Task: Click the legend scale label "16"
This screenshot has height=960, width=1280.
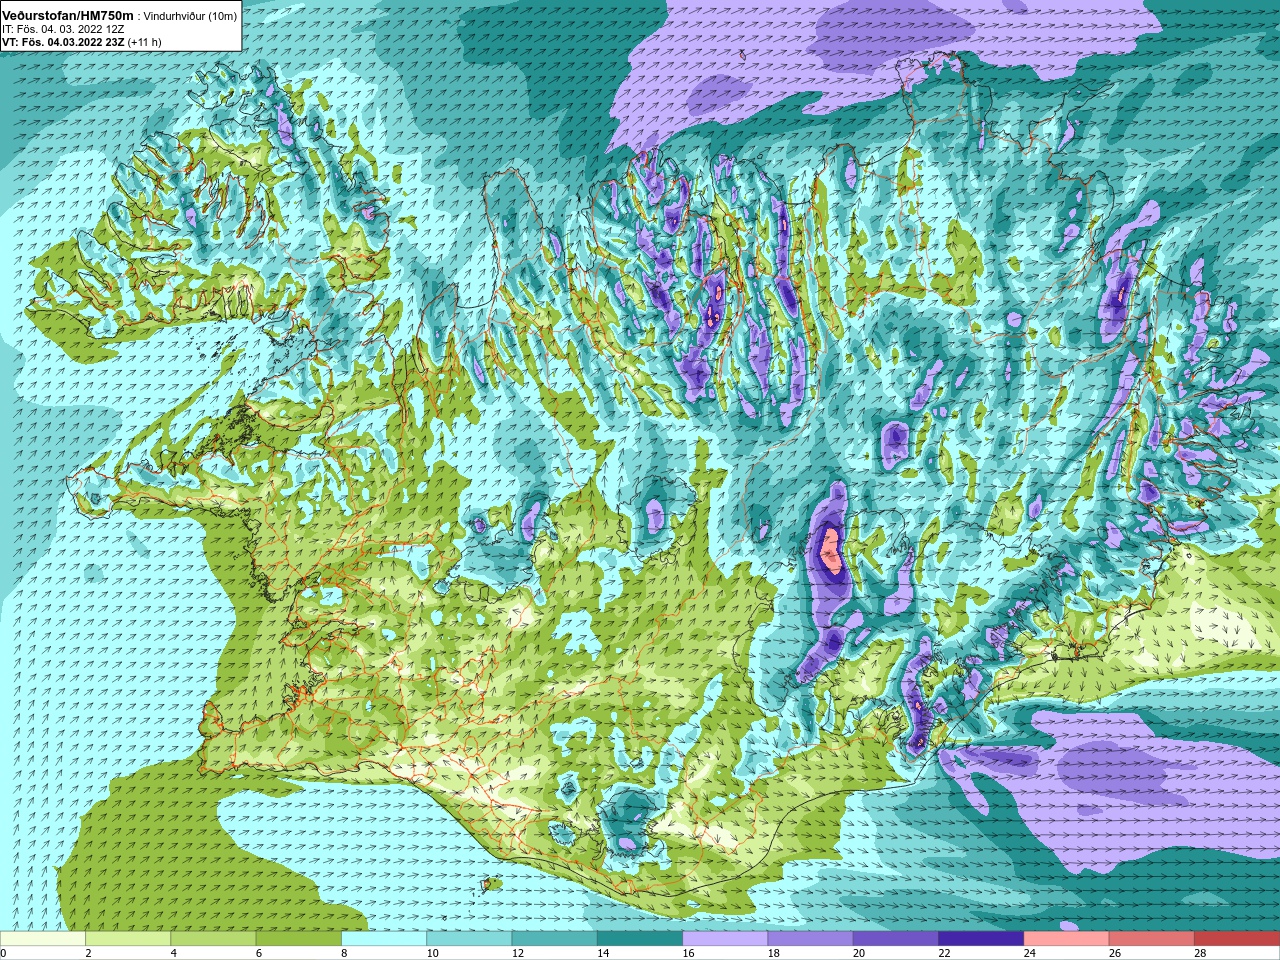Action: pyautogui.click(x=688, y=953)
